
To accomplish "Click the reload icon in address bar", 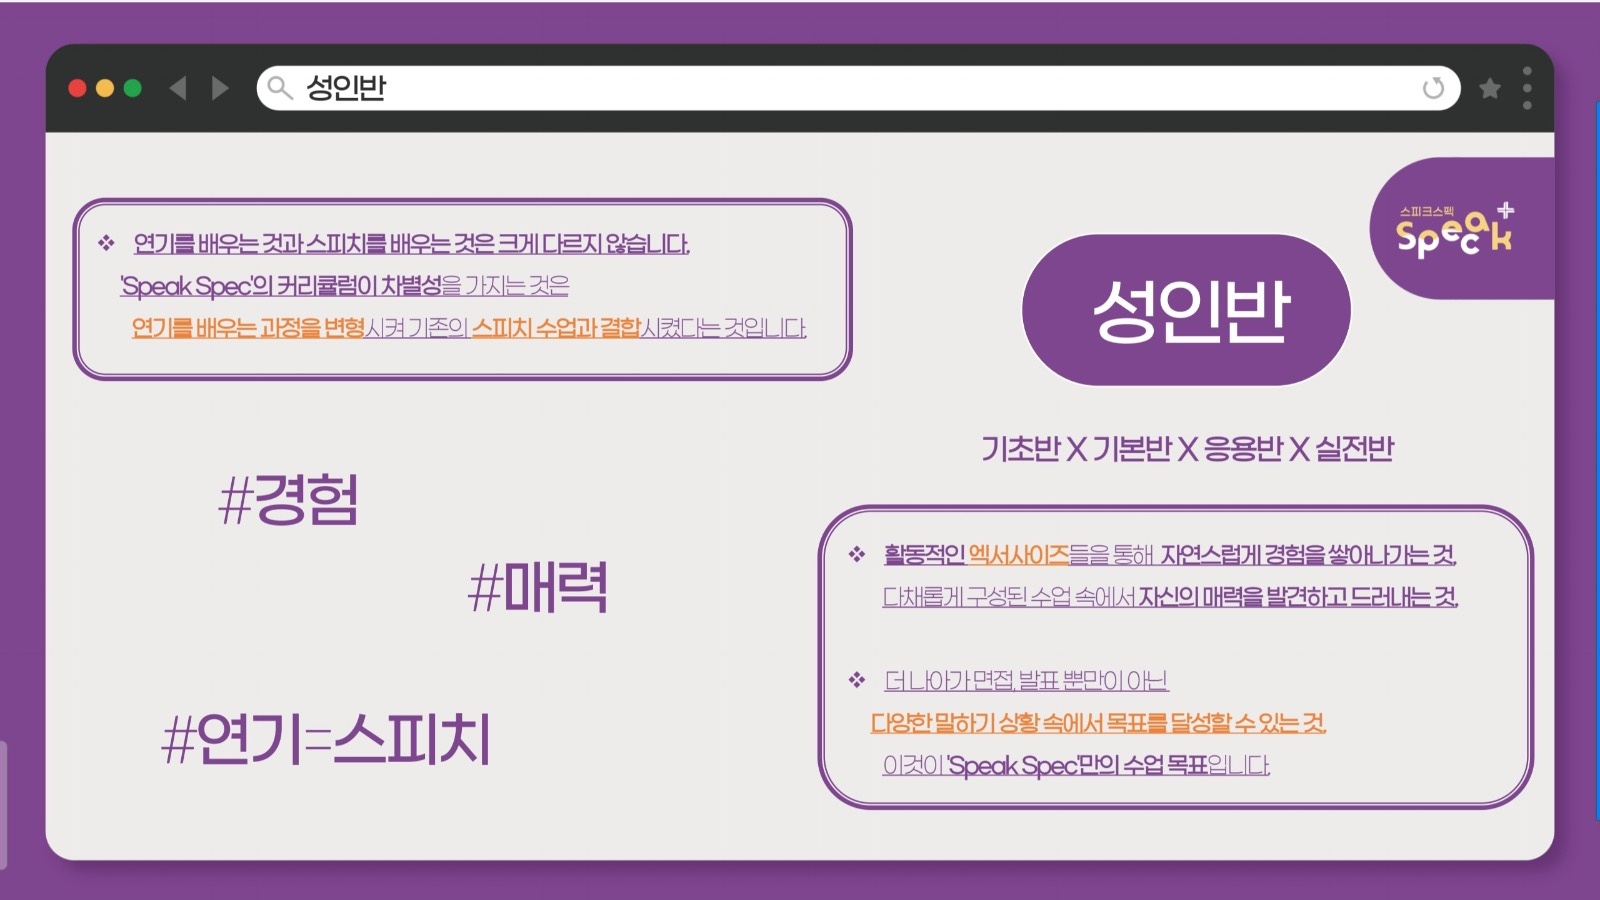I will tap(1433, 88).
